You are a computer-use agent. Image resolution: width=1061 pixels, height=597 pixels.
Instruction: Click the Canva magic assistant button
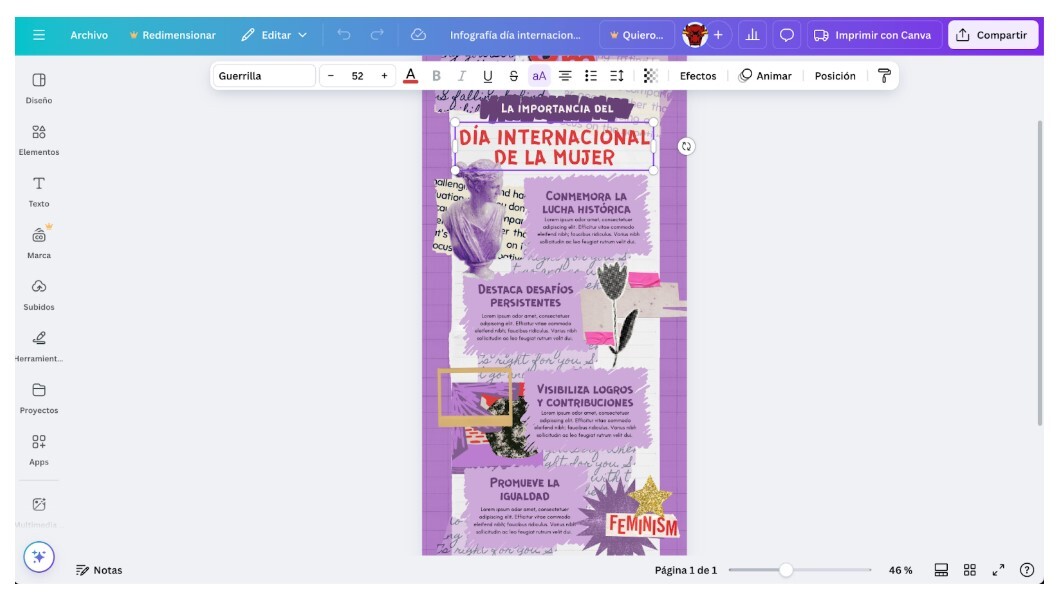(39, 557)
